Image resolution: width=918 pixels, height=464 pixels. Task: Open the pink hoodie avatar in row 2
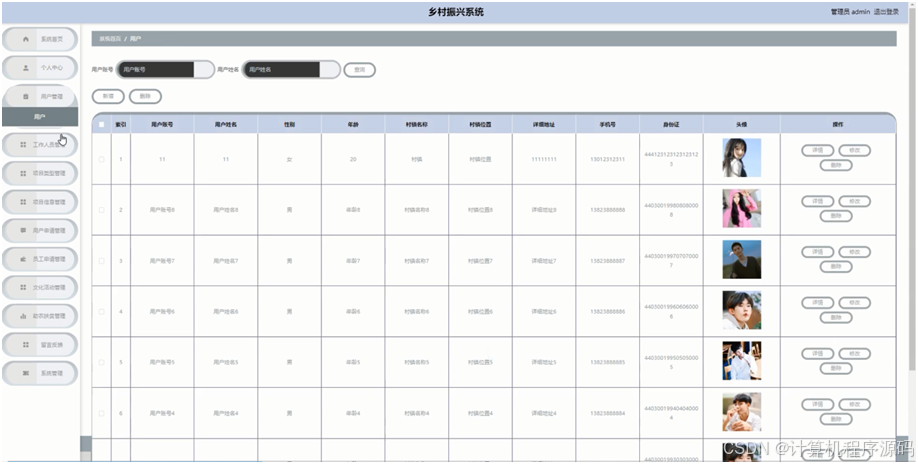pyautogui.click(x=742, y=208)
